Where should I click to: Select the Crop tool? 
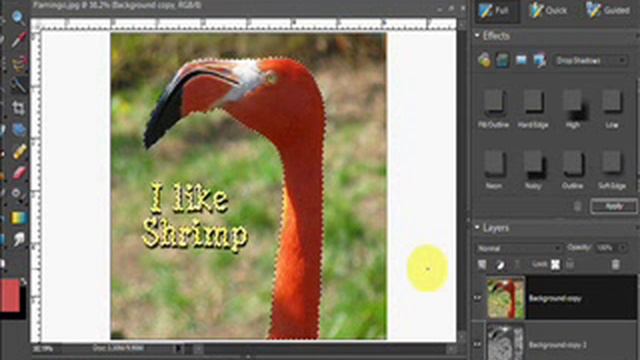click(x=18, y=107)
